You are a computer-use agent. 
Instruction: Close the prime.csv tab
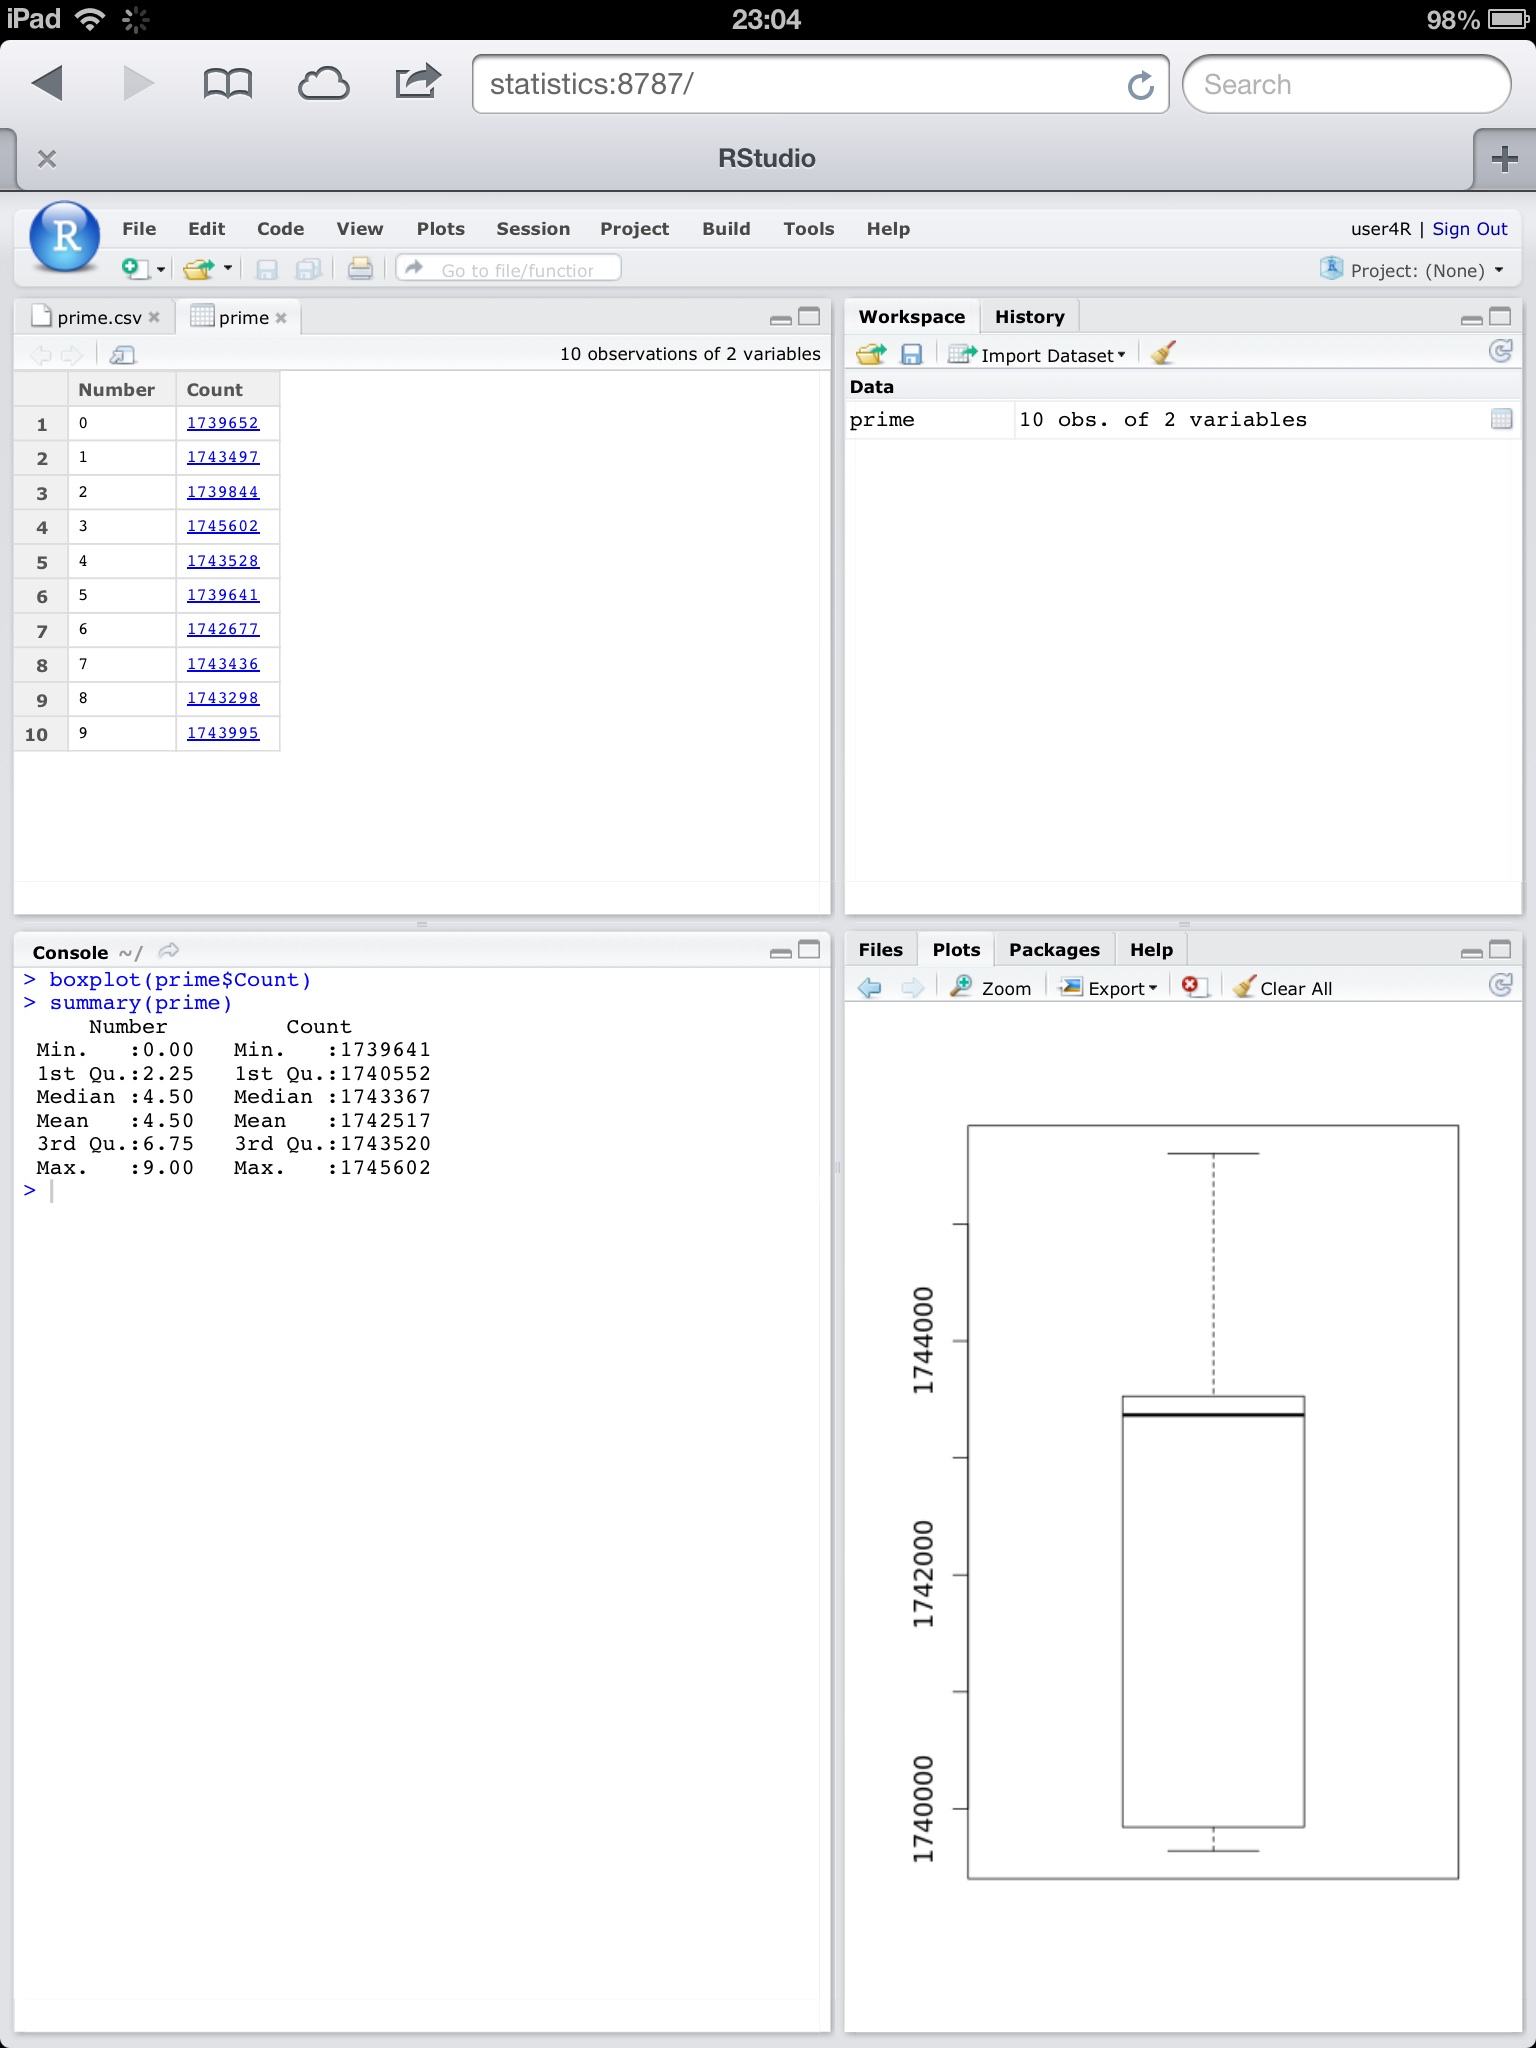click(x=154, y=317)
